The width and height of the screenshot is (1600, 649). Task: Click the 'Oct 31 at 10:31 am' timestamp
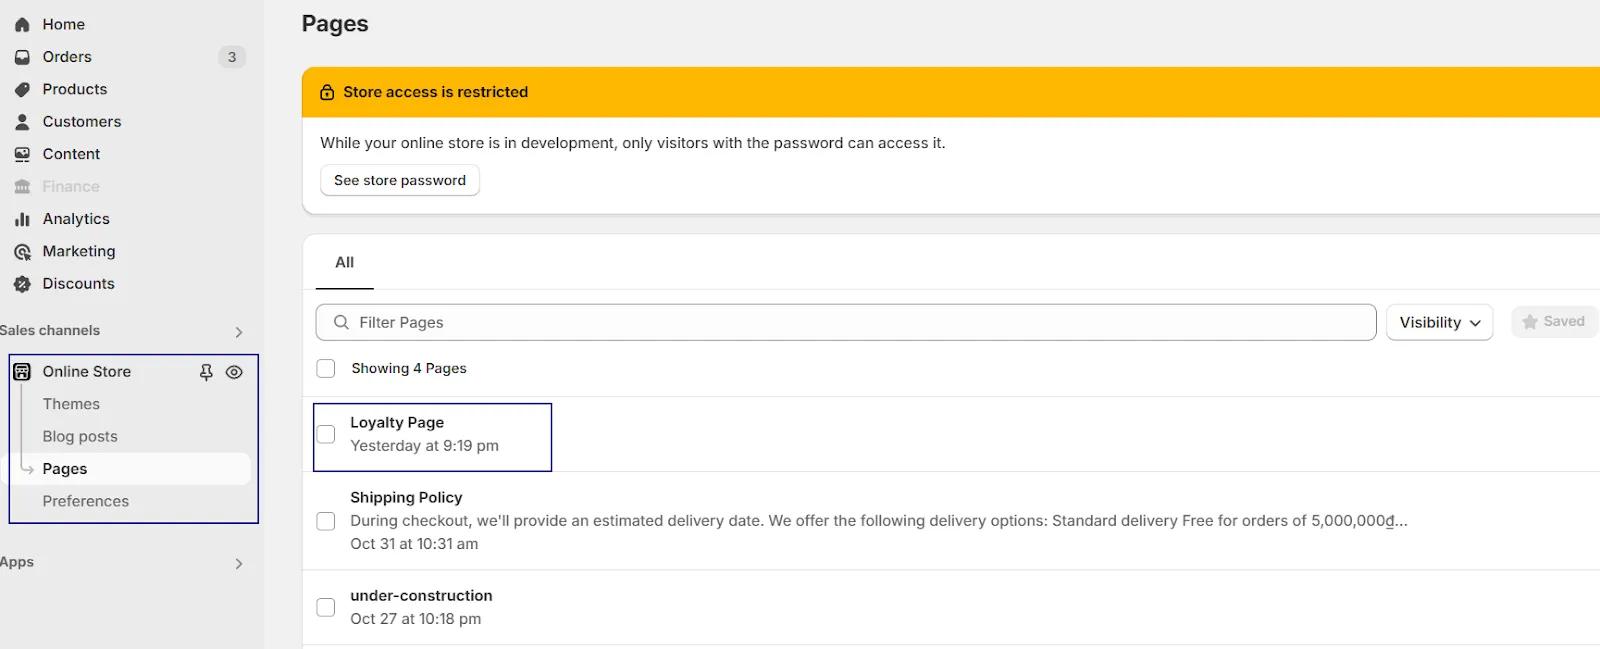[x=414, y=544]
